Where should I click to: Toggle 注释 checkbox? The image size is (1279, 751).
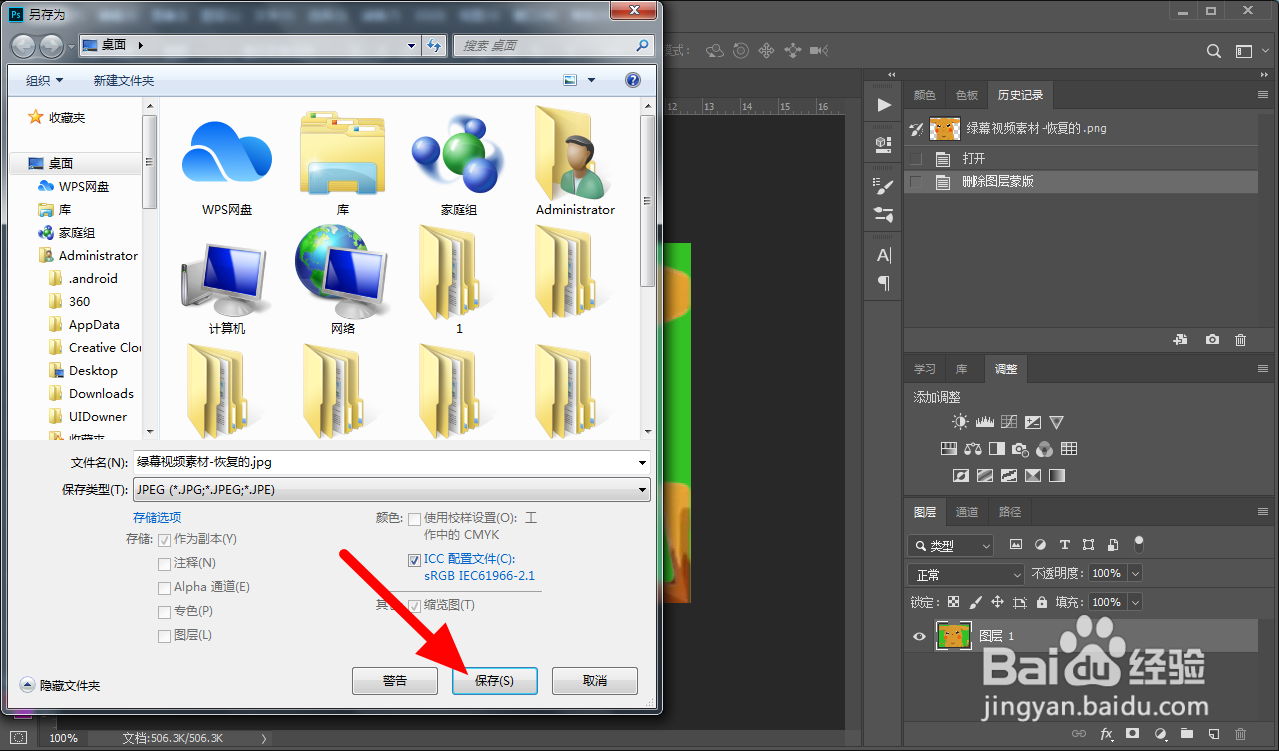click(164, 563)
